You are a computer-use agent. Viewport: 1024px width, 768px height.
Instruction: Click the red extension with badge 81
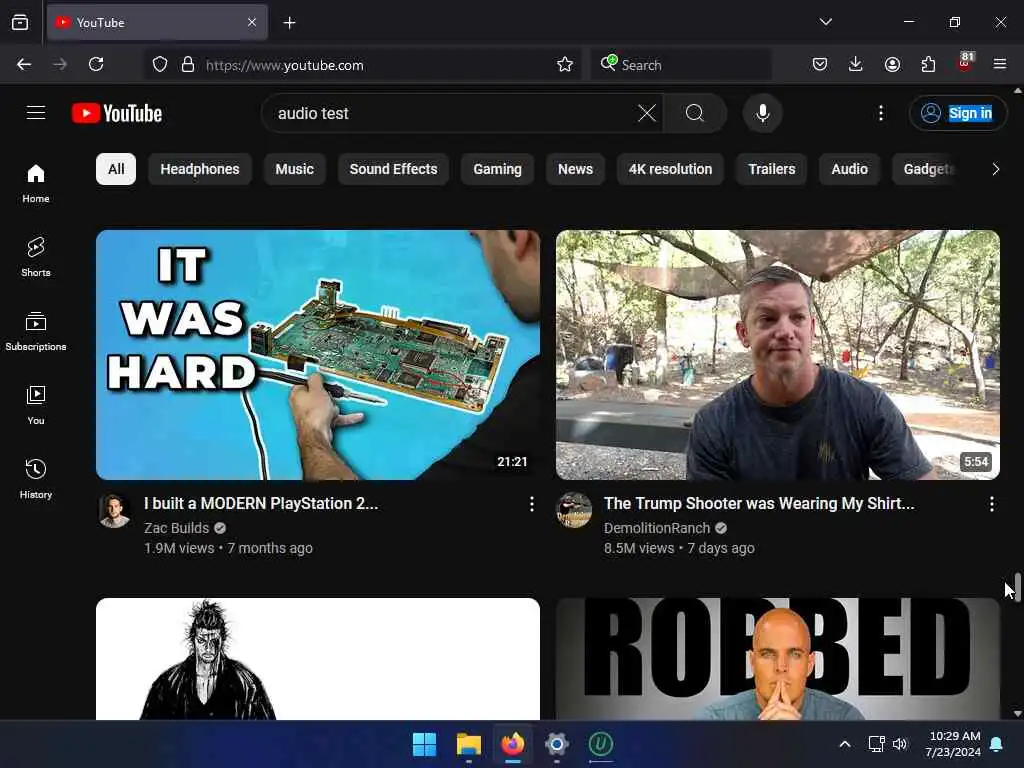(x=965, y=63)
